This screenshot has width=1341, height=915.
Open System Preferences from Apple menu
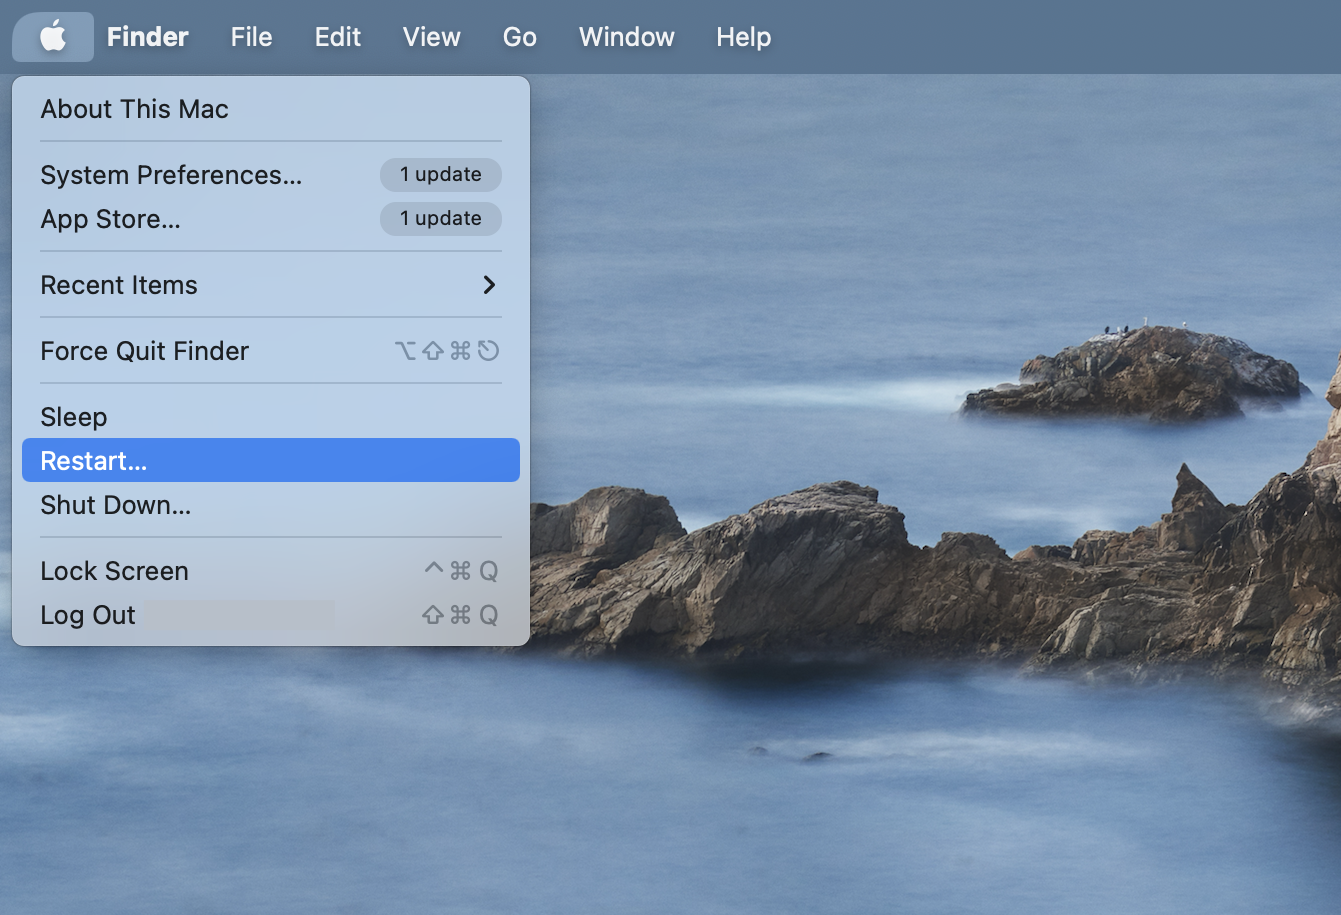tap(271, 175)
